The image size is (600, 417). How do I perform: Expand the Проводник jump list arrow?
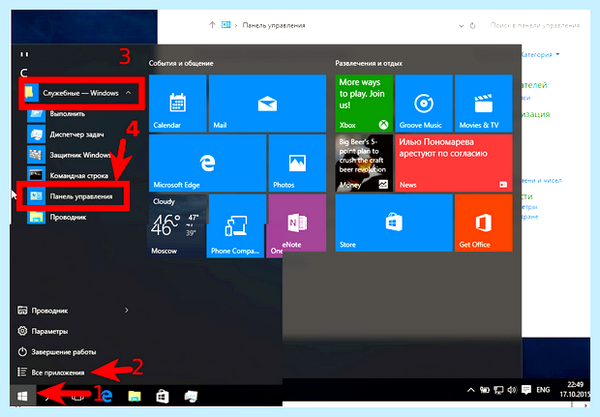[127, 310]
